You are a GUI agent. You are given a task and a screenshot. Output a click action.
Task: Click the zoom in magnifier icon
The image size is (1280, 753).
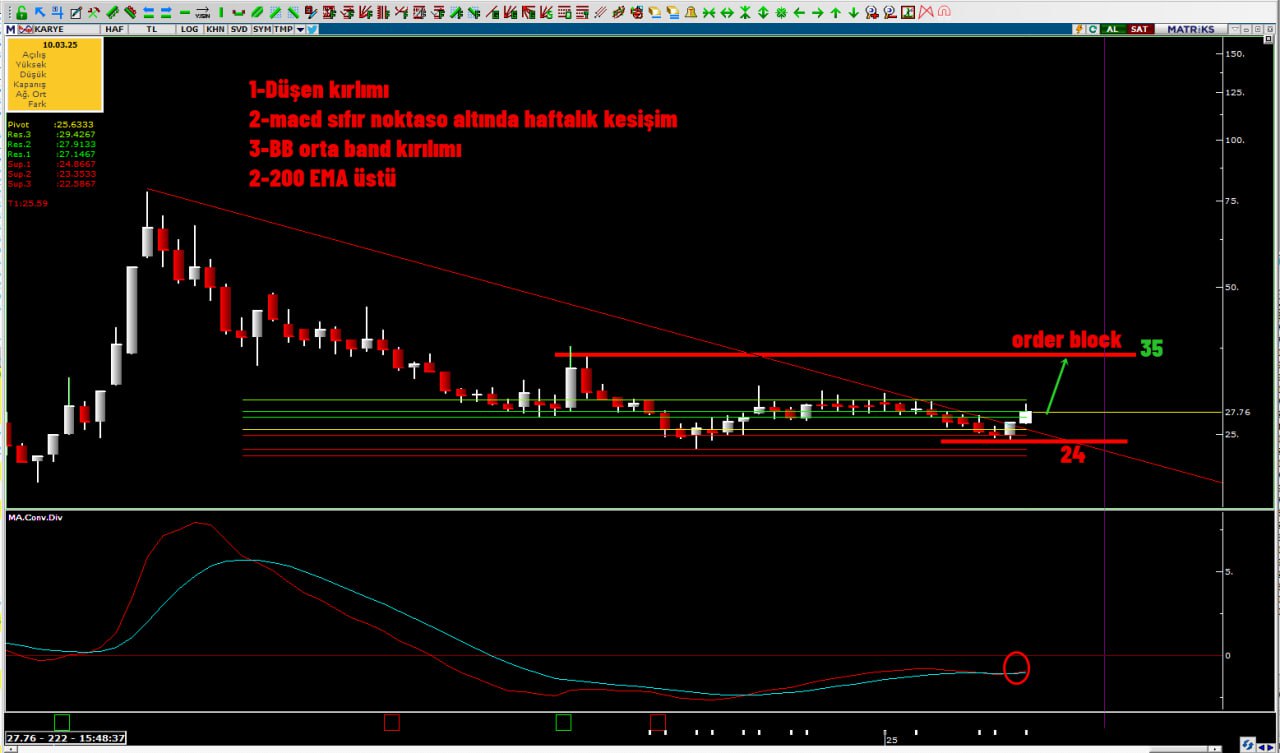(871, 12)
